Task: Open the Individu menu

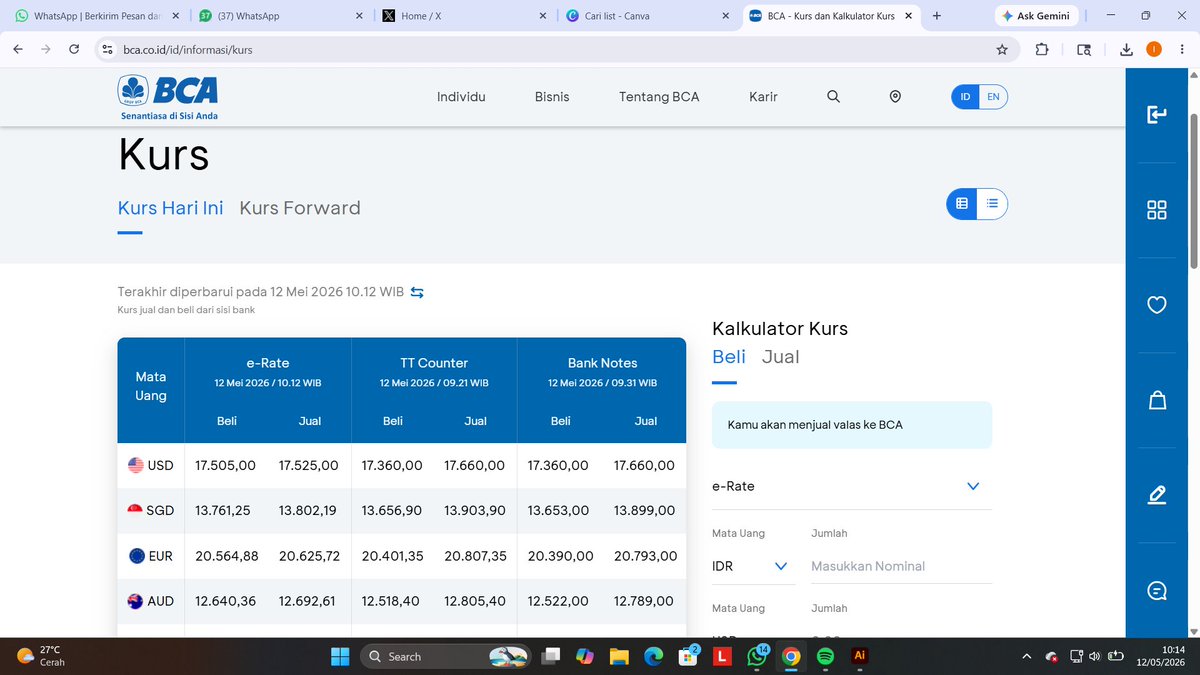Action: (461, 97)
